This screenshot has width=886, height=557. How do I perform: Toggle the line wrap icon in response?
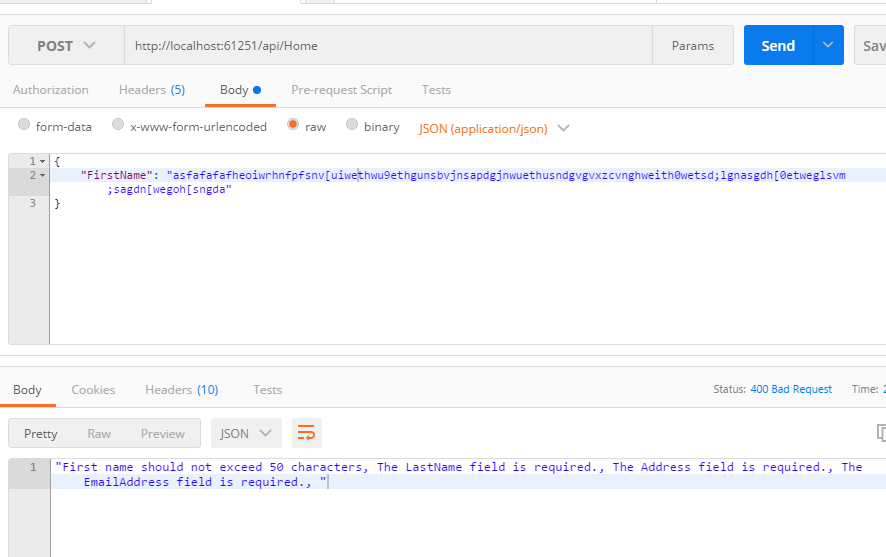pos(307,433)
